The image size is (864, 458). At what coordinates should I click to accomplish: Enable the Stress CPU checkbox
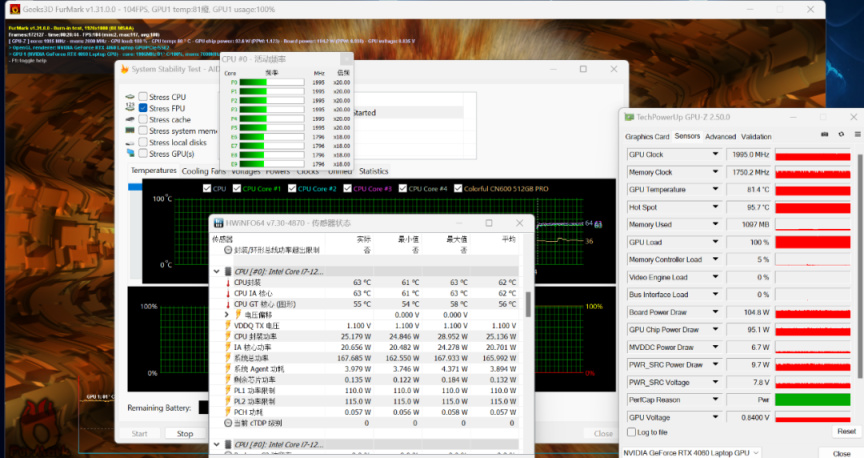point(143,96)
